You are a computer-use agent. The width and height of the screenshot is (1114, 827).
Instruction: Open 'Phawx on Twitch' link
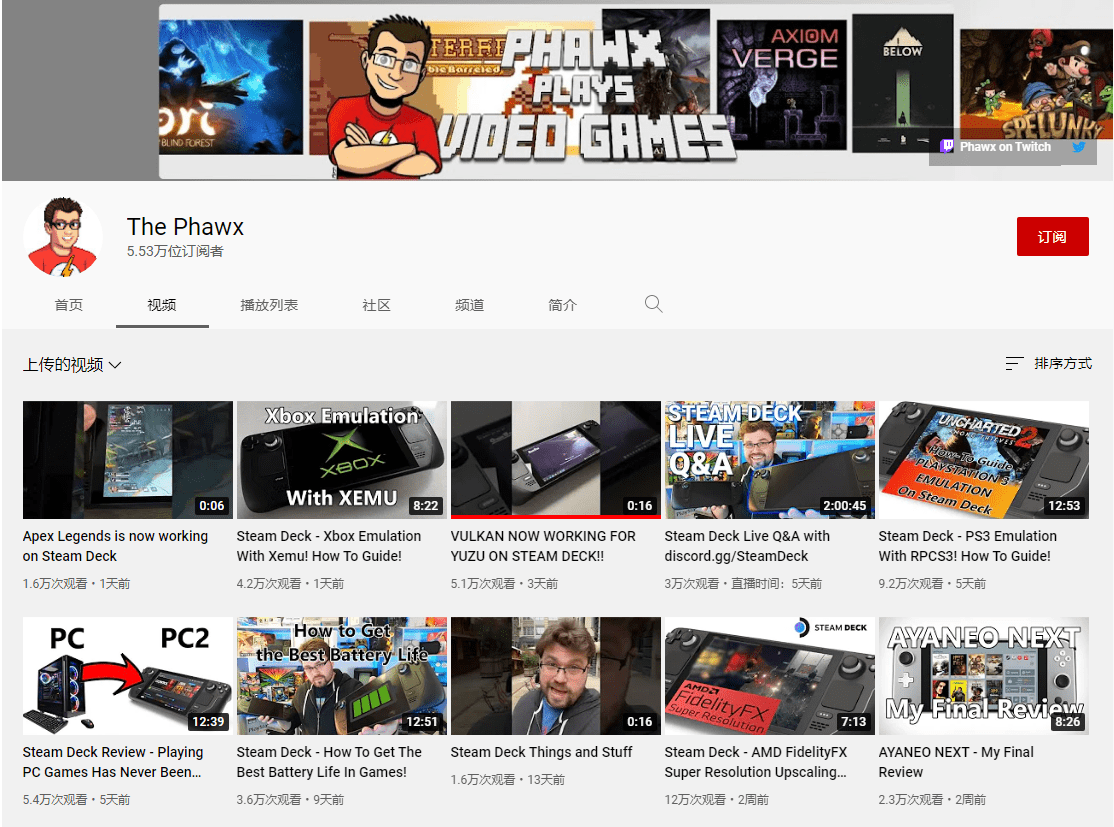click(1005, 147)
